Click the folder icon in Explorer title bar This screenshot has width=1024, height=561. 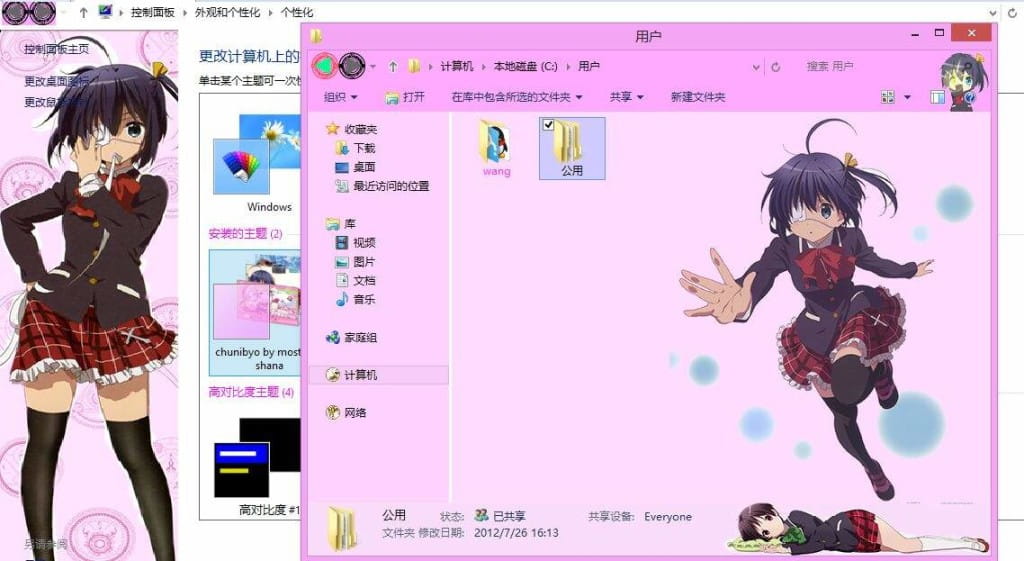coord(316,35)
